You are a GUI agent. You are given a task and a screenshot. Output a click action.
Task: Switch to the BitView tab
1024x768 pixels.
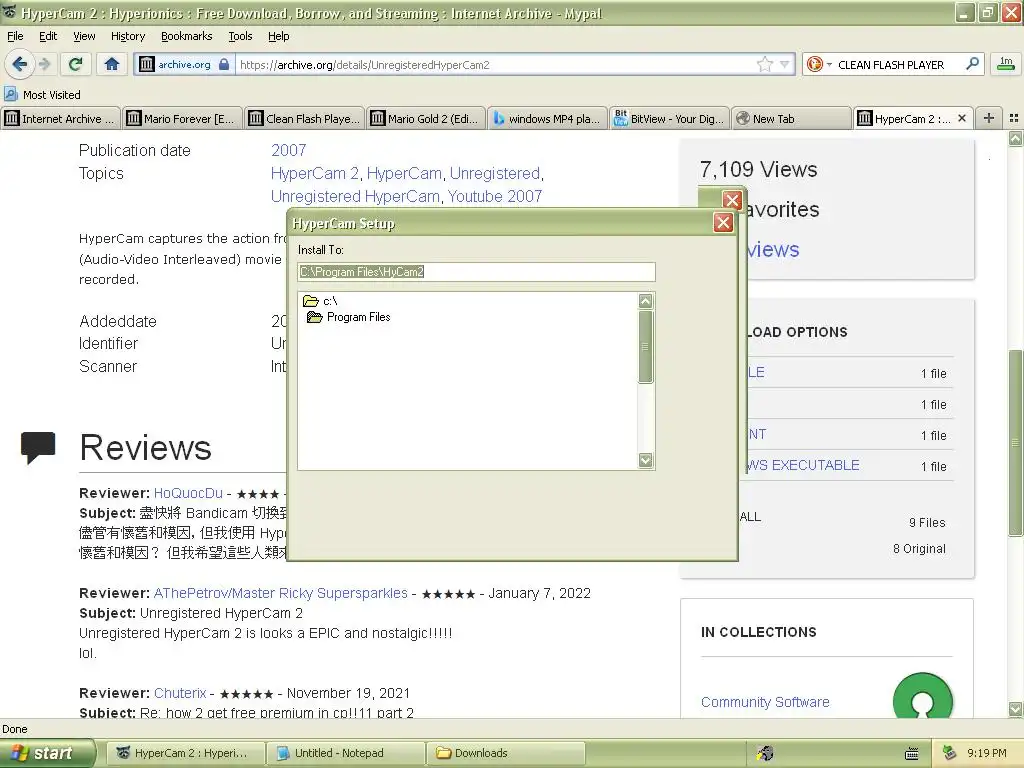(x=670, y=118)
